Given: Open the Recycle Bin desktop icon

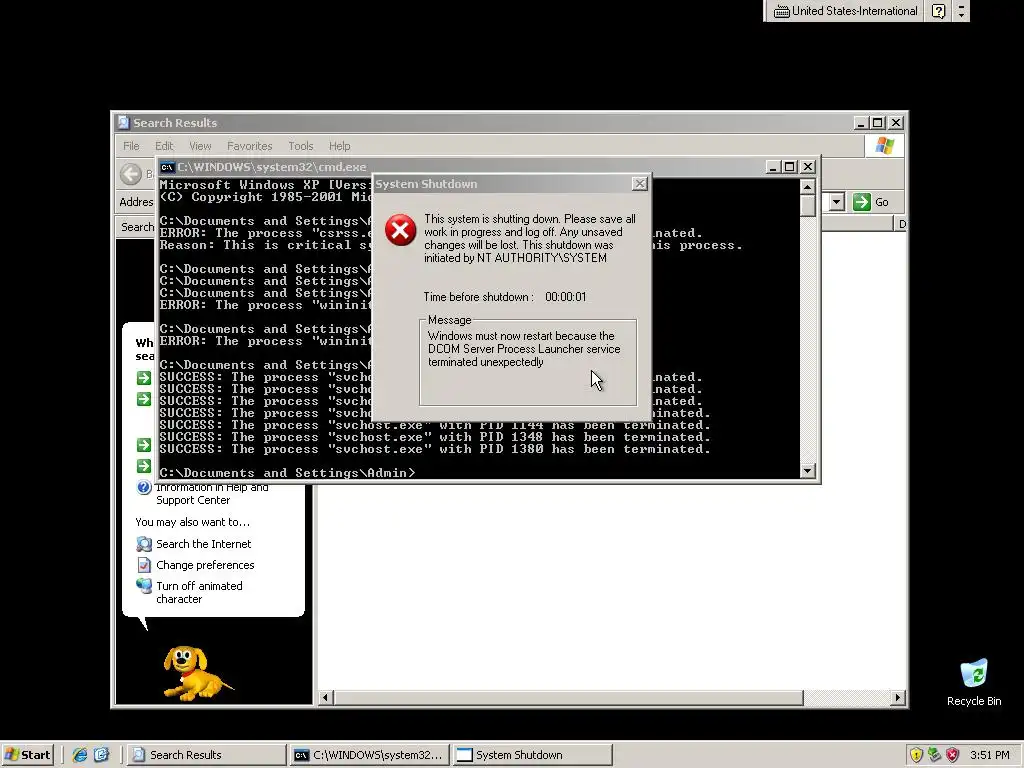Looking at the screenshot, I should 974,683.
